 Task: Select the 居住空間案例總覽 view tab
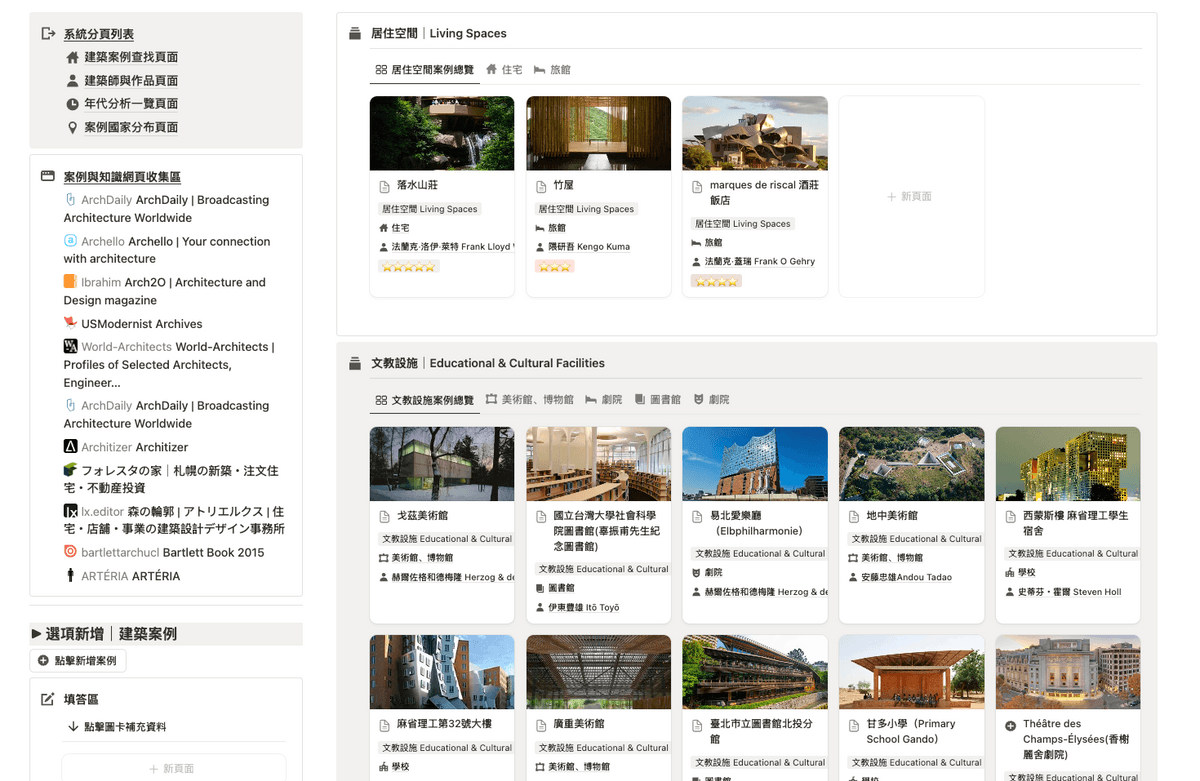point(425,70)
